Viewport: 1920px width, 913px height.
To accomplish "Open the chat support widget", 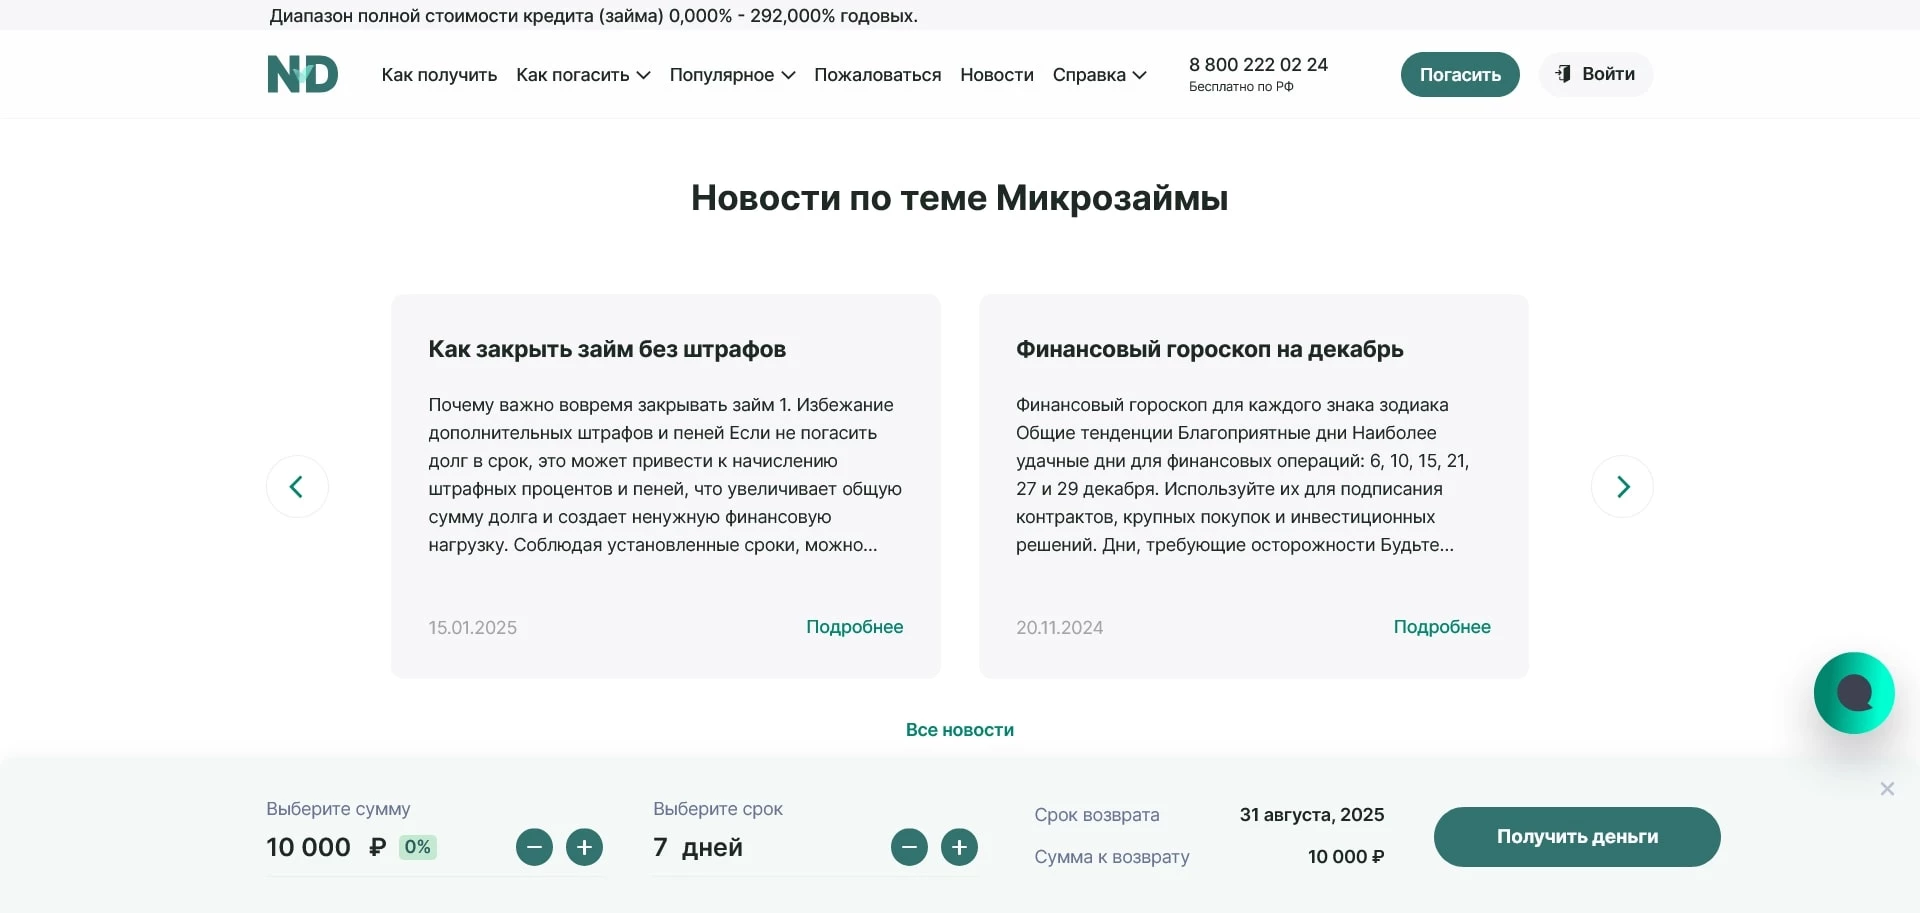I will 1853,692.
